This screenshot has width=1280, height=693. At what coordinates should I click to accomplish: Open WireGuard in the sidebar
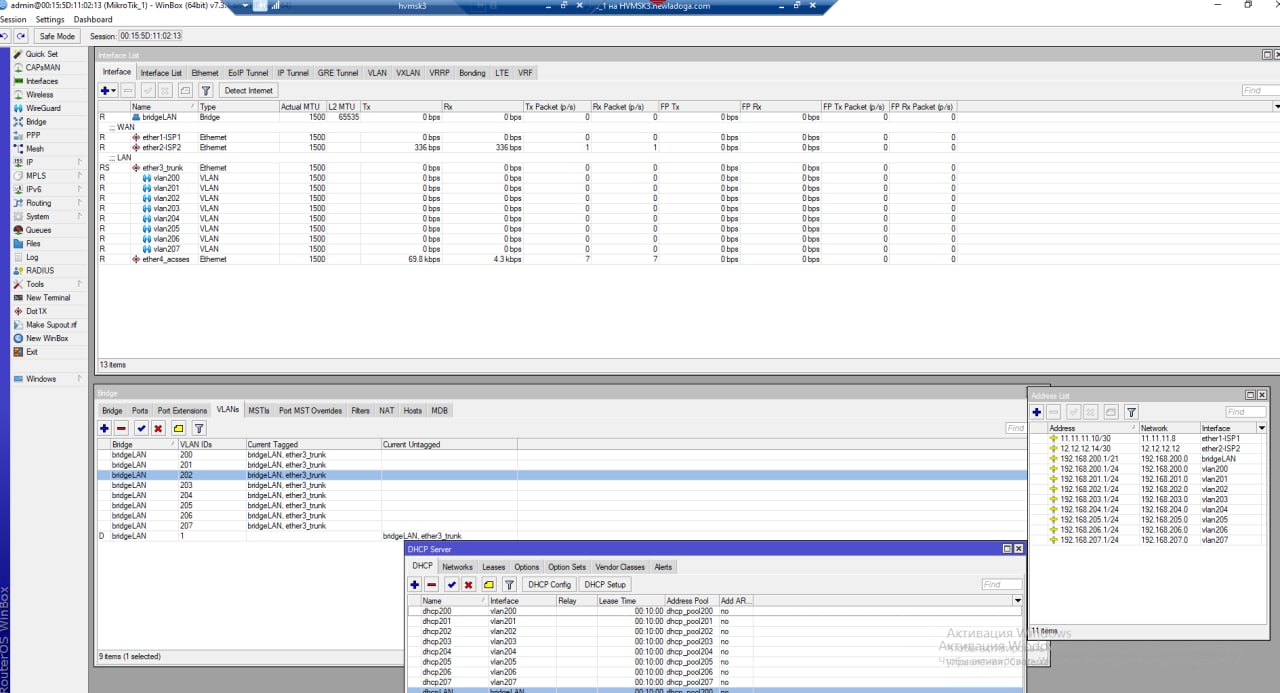tap(43, 108)
